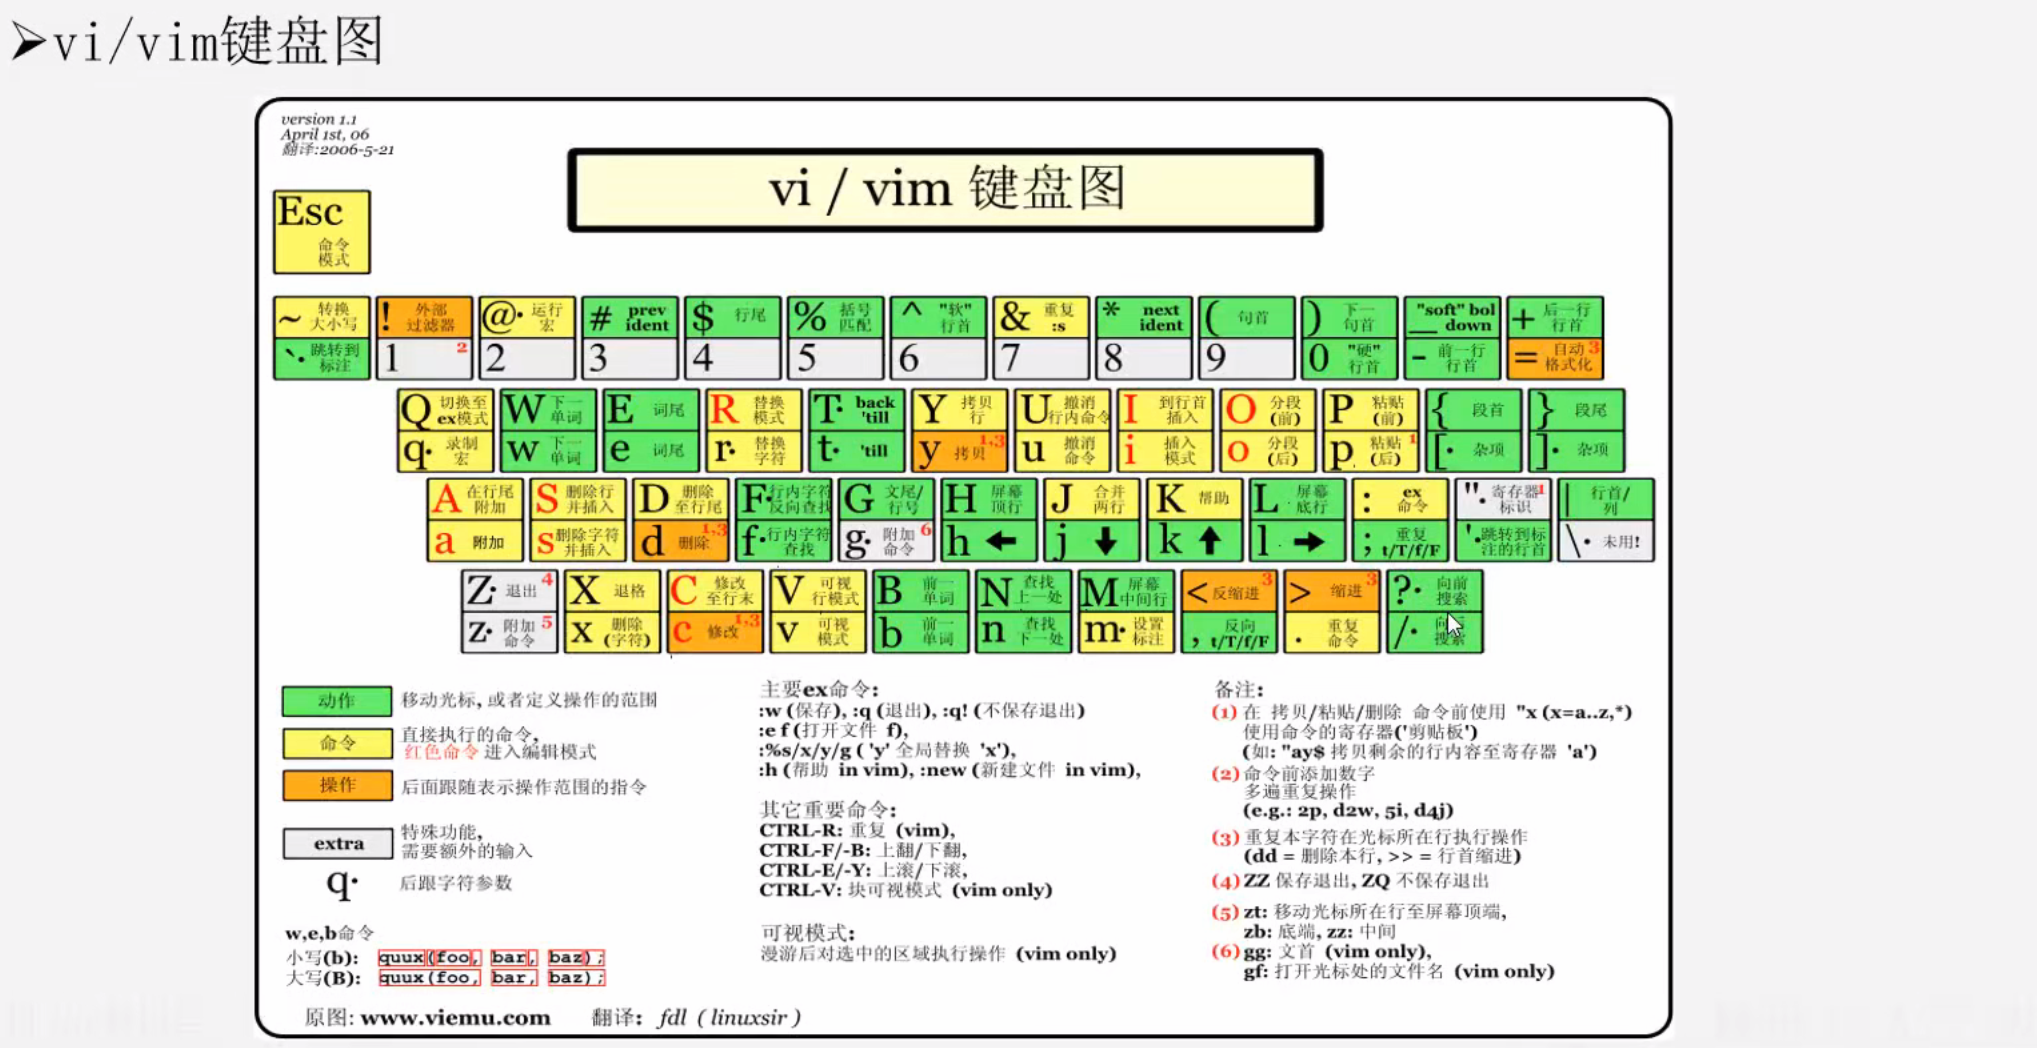Click the ? 向前搜索 key

coord(1435,591)
